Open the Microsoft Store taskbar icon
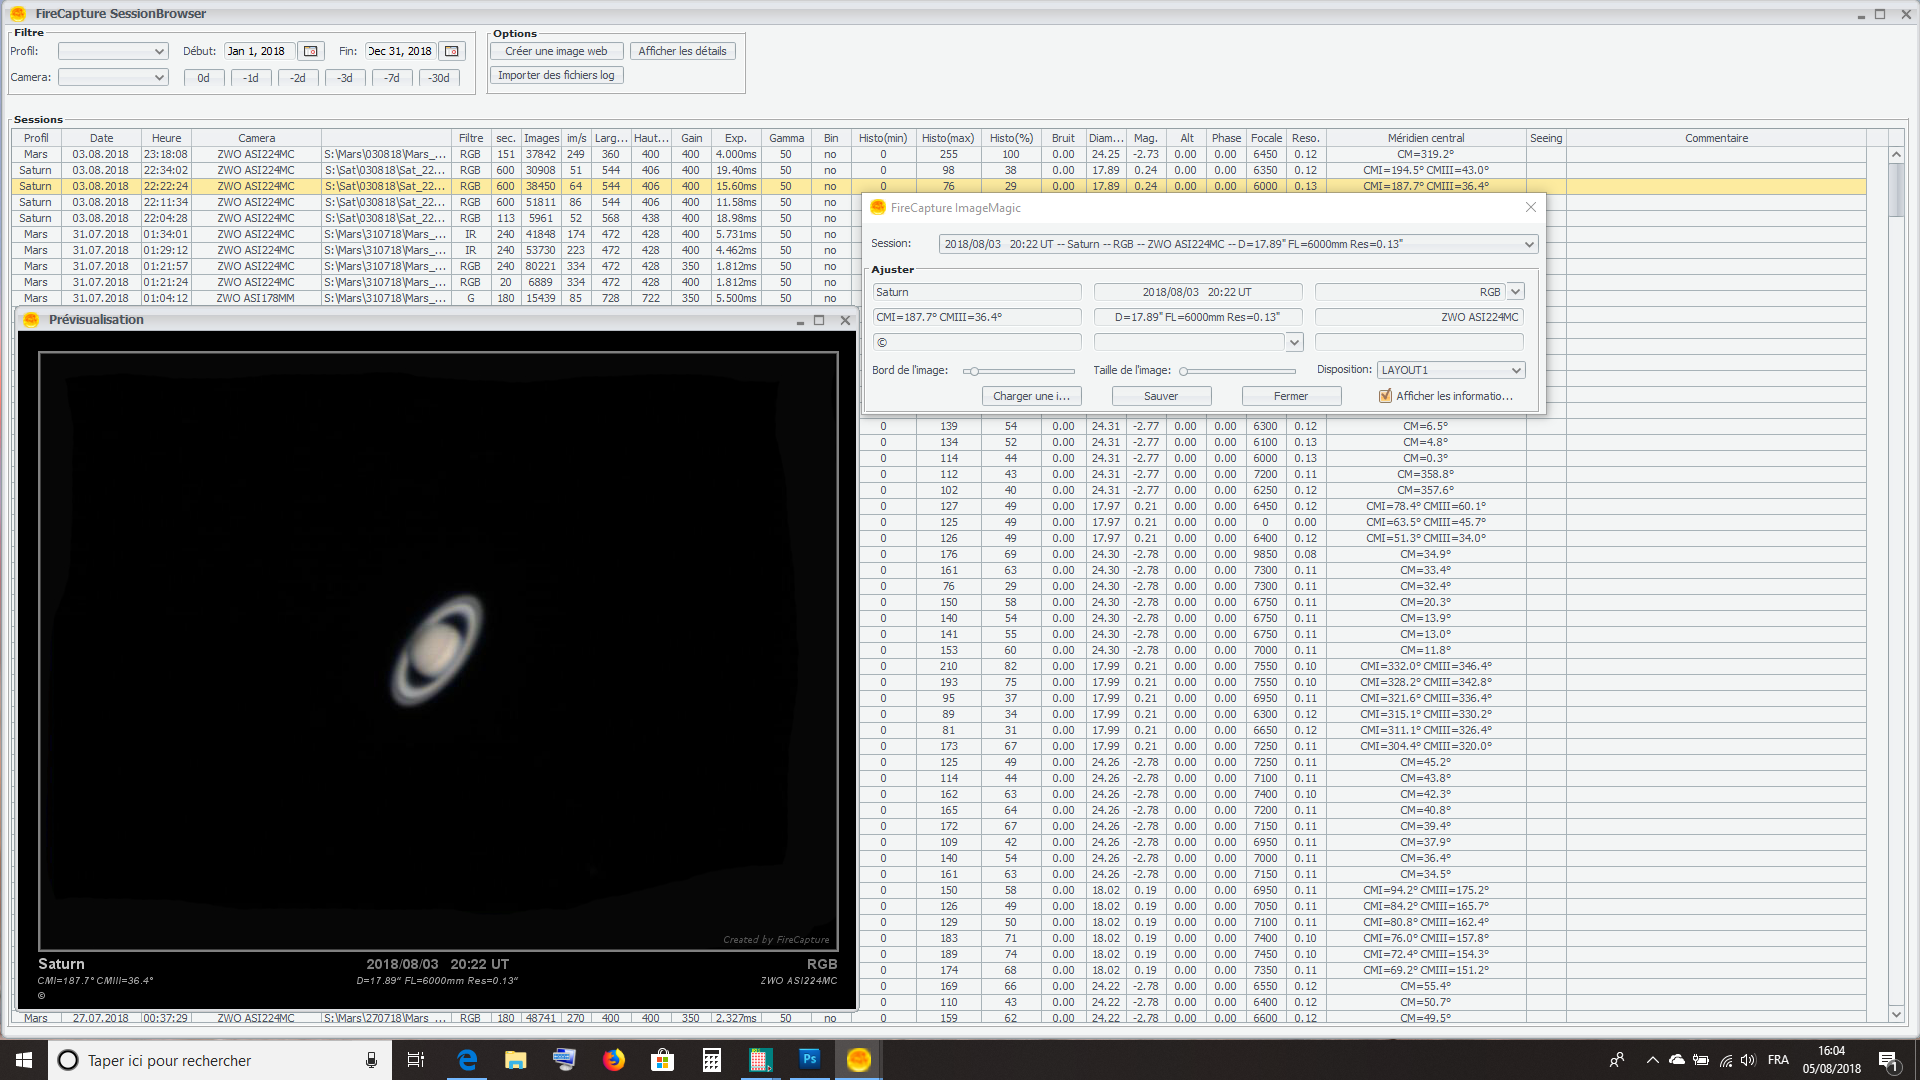The image size is (1920, 1080). 663,1059
